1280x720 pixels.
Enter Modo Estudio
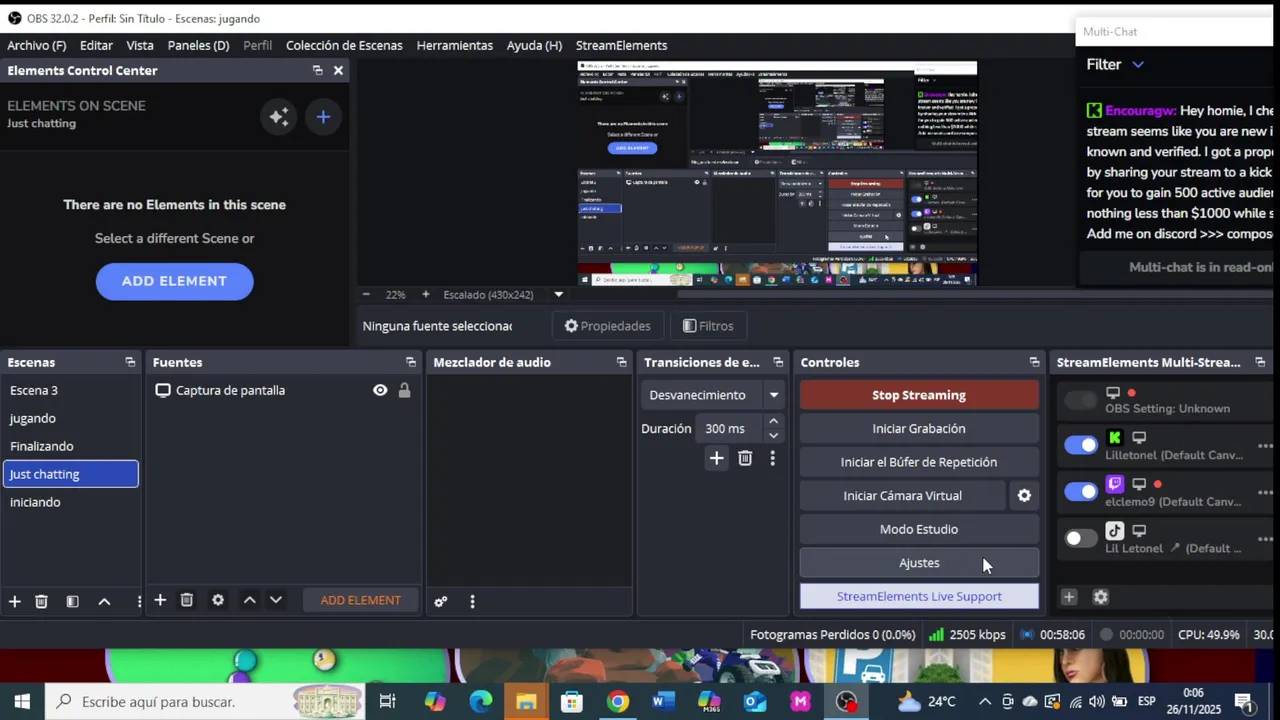coord(919,529)
